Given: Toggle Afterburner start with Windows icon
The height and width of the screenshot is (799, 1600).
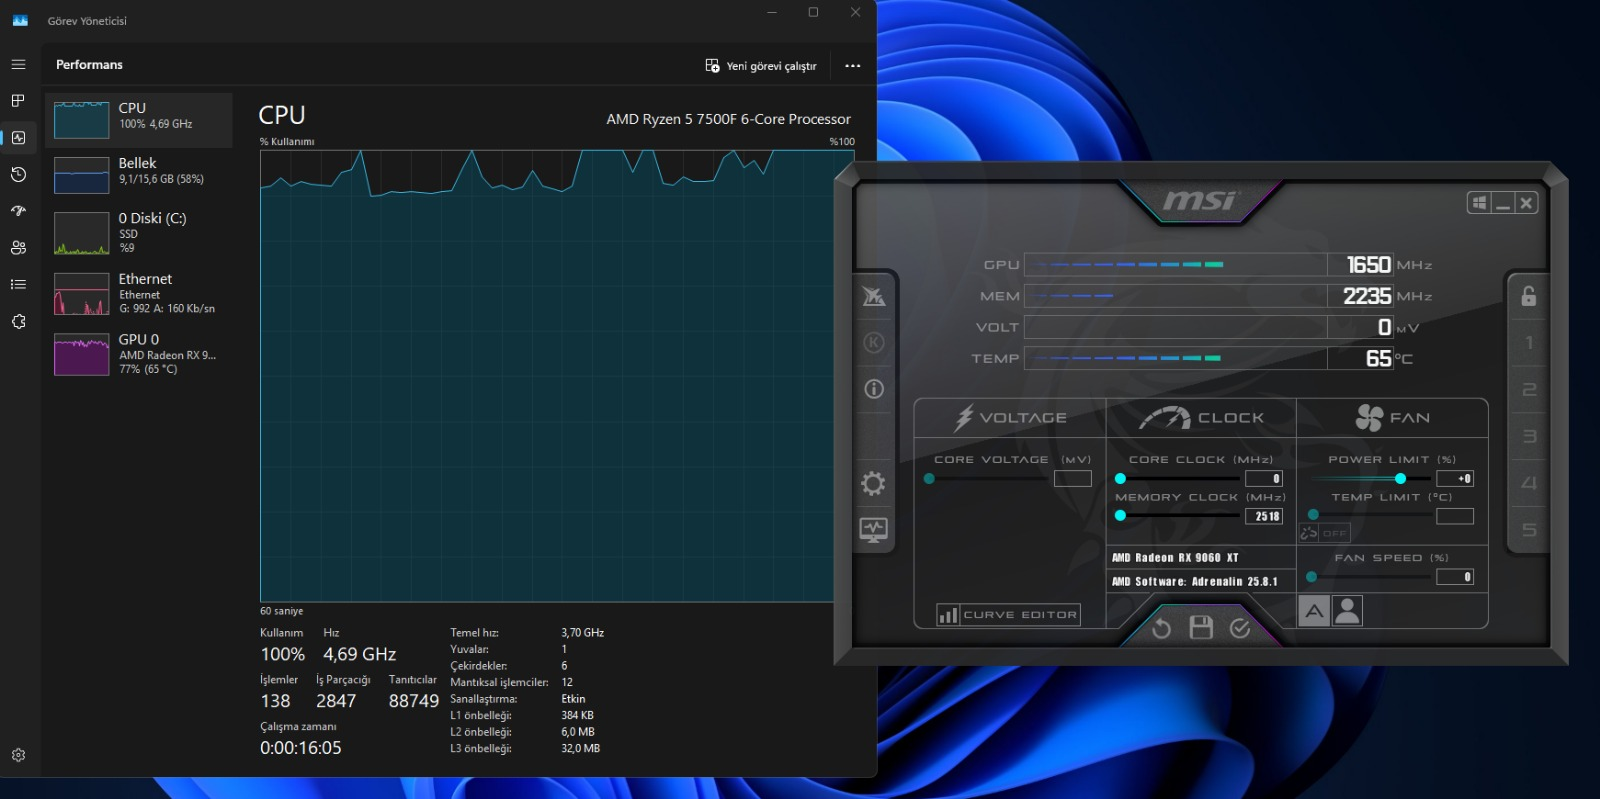Looking at the screenshot, I should (1479, 203).
